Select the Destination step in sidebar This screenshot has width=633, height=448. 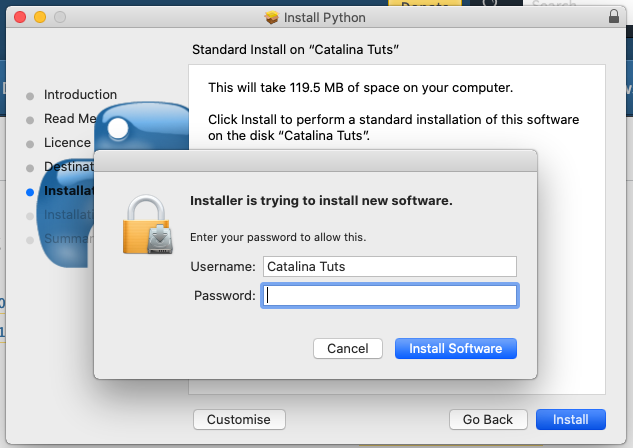point(69,166)
